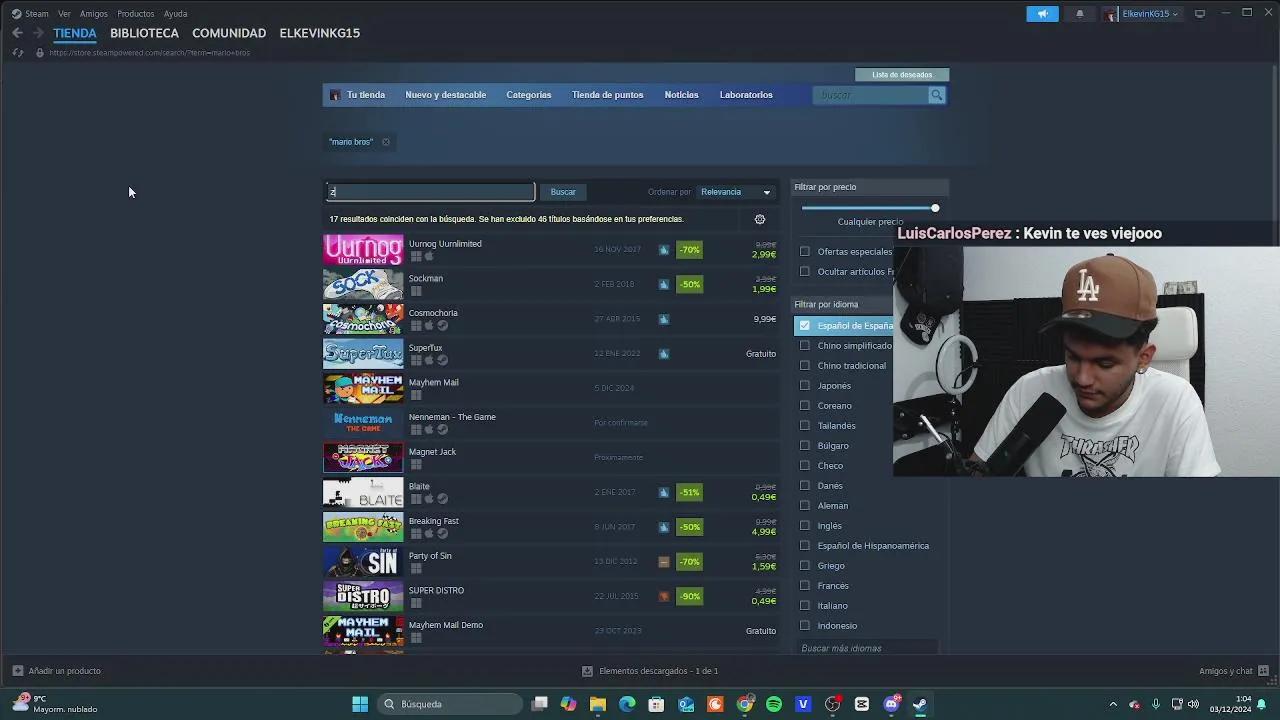Click the magnifying glass search icon
This screenshot has height=720, width=1280.
click(x=936, y=94)
